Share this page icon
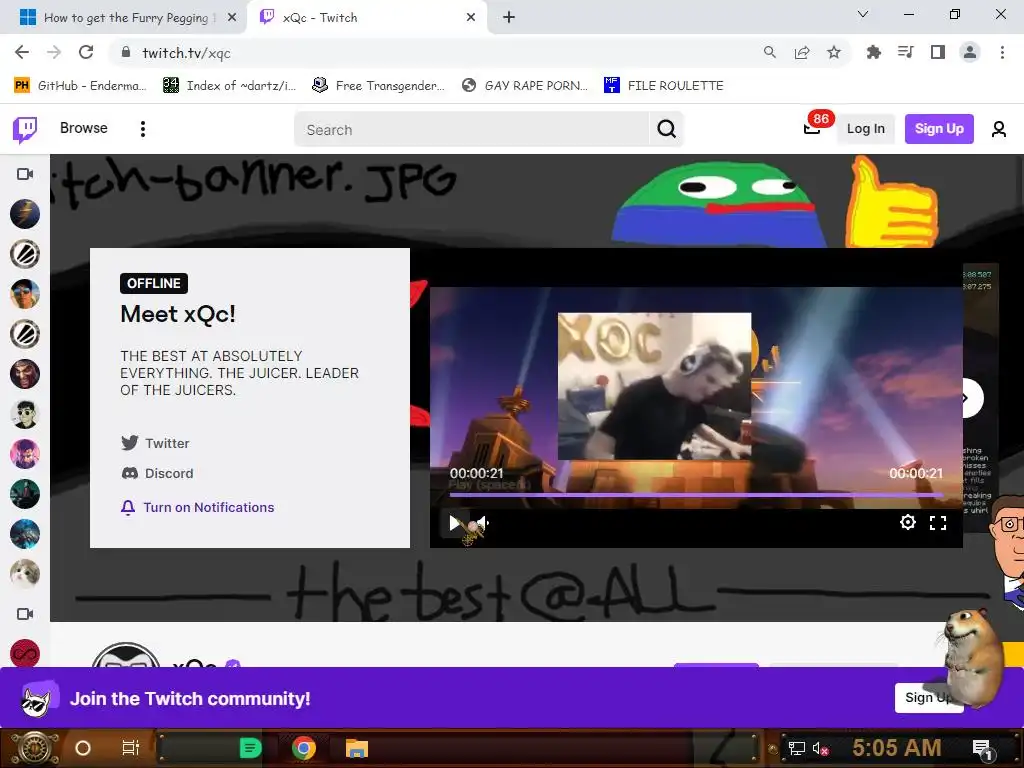1024x768 pixels. [802, 52]
